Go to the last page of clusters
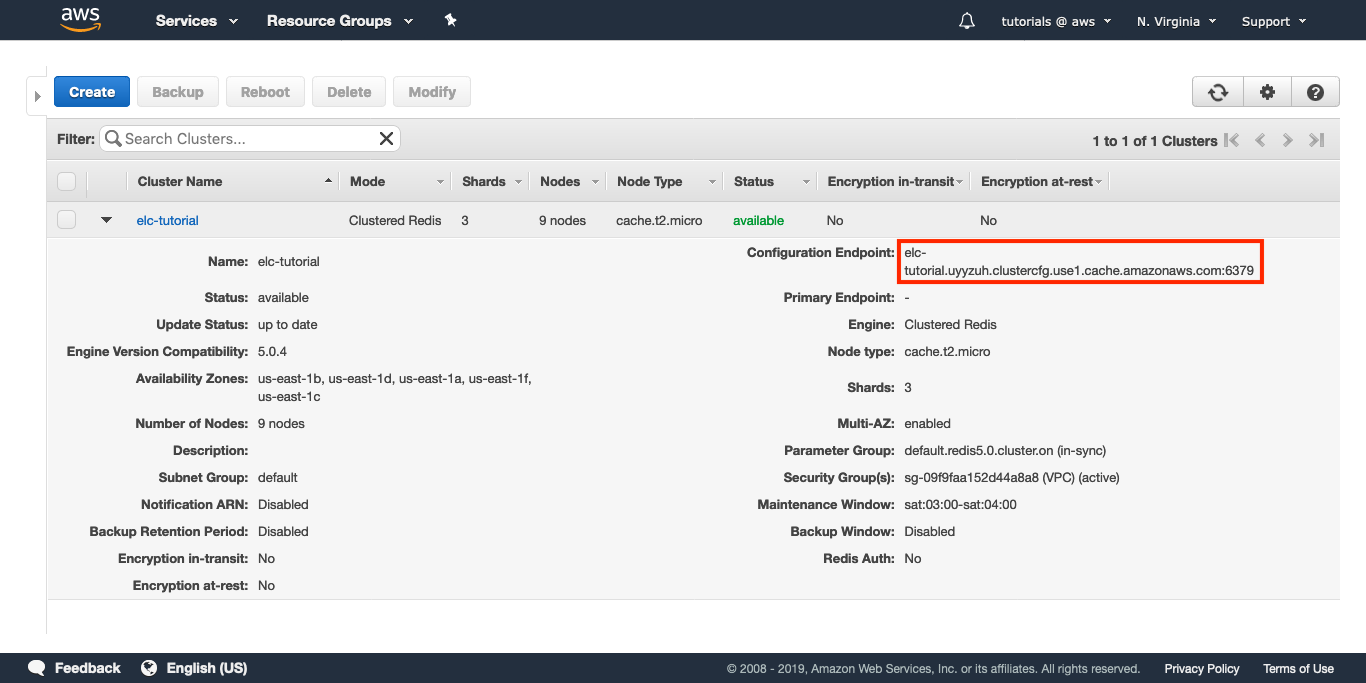Viewport: 1366px width, 683px height. coord(1317,141)
